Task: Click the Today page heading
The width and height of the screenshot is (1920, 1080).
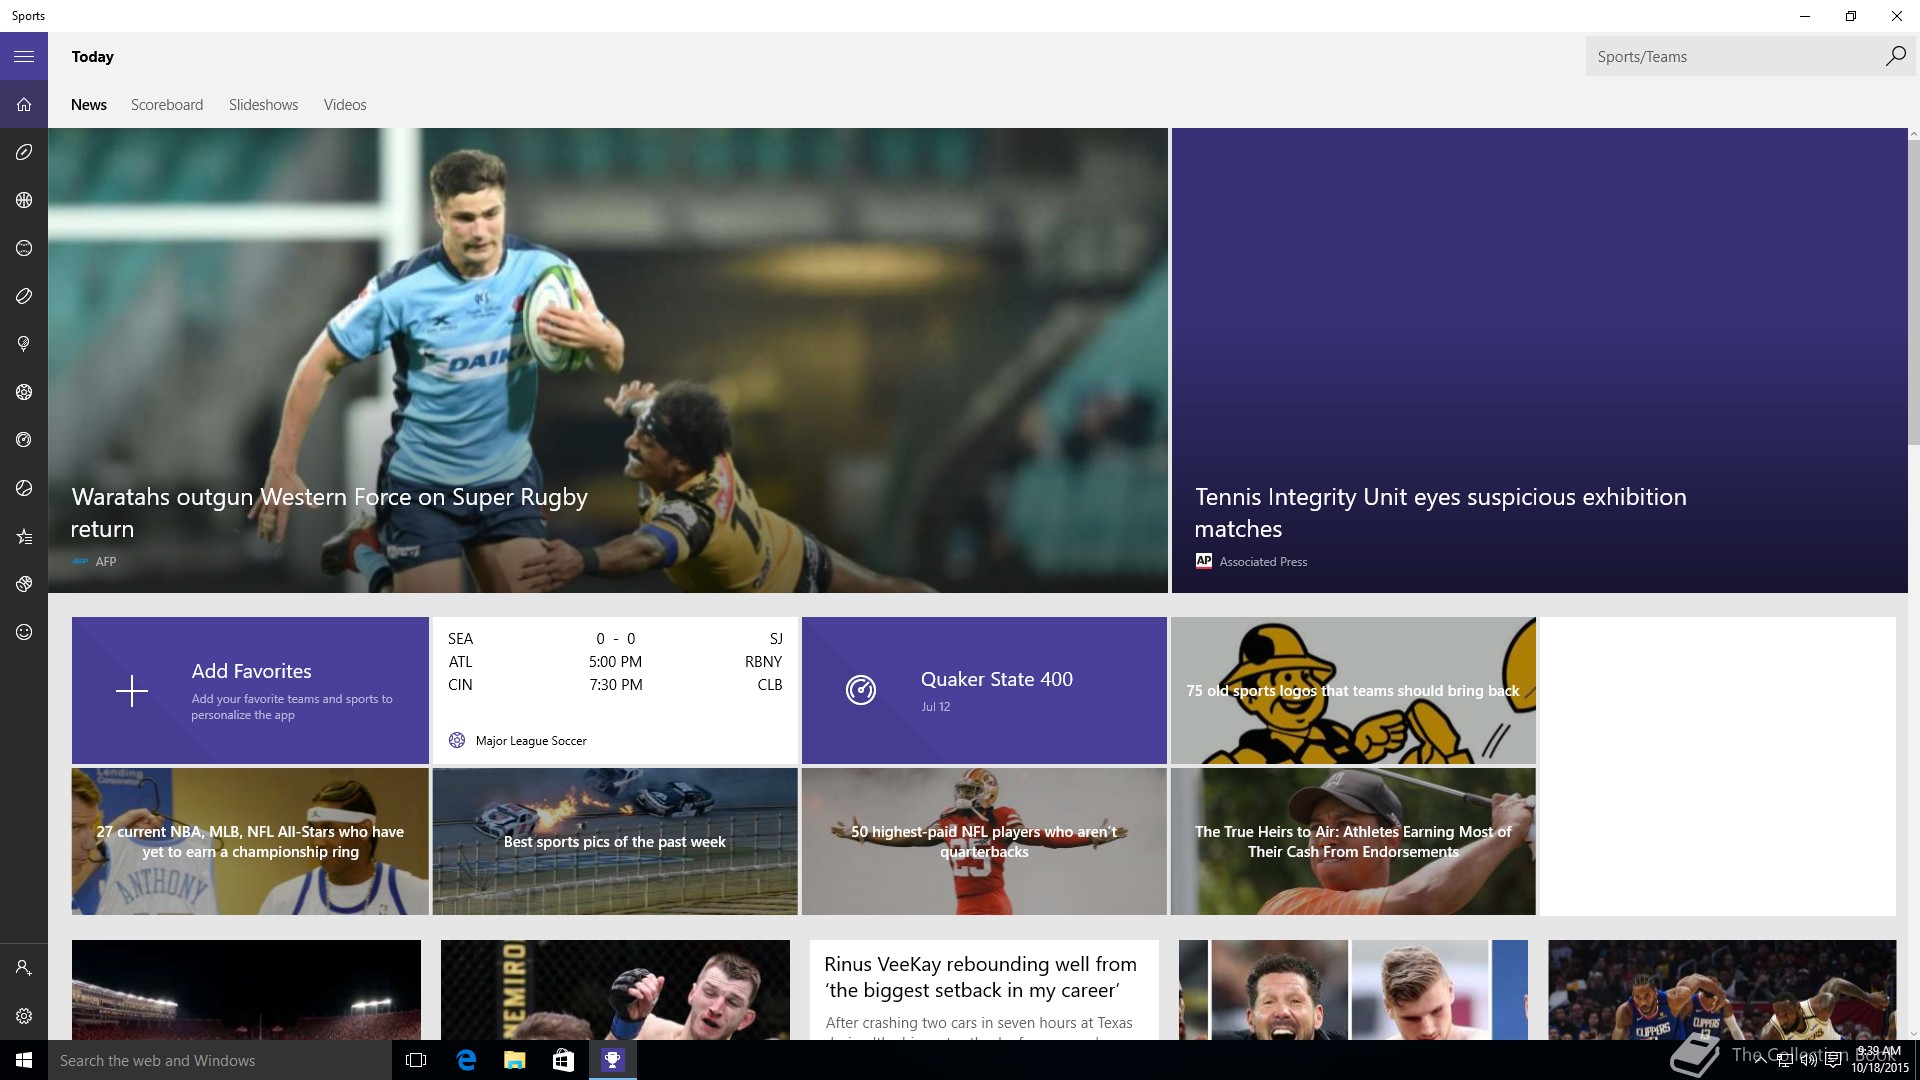Action: (x=93, y=57)
